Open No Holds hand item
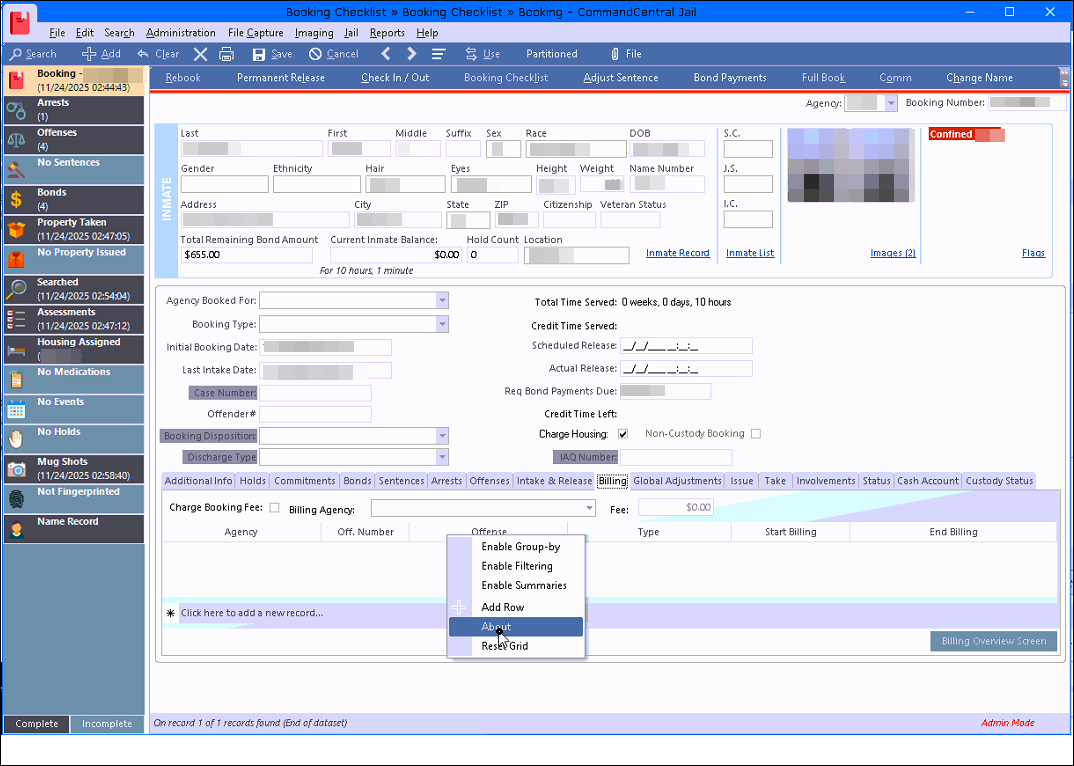1074x766 pixels. [74, 439]
